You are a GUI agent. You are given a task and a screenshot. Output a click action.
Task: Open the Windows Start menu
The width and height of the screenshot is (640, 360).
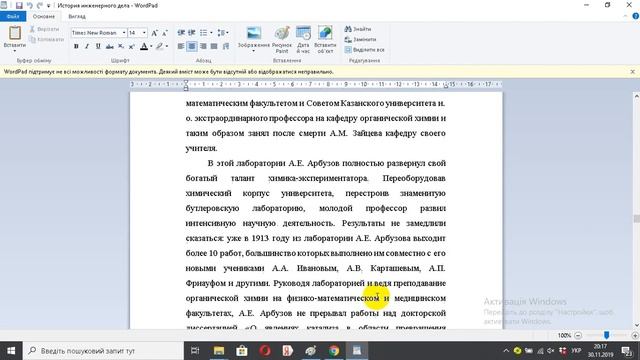click(11, 351)
